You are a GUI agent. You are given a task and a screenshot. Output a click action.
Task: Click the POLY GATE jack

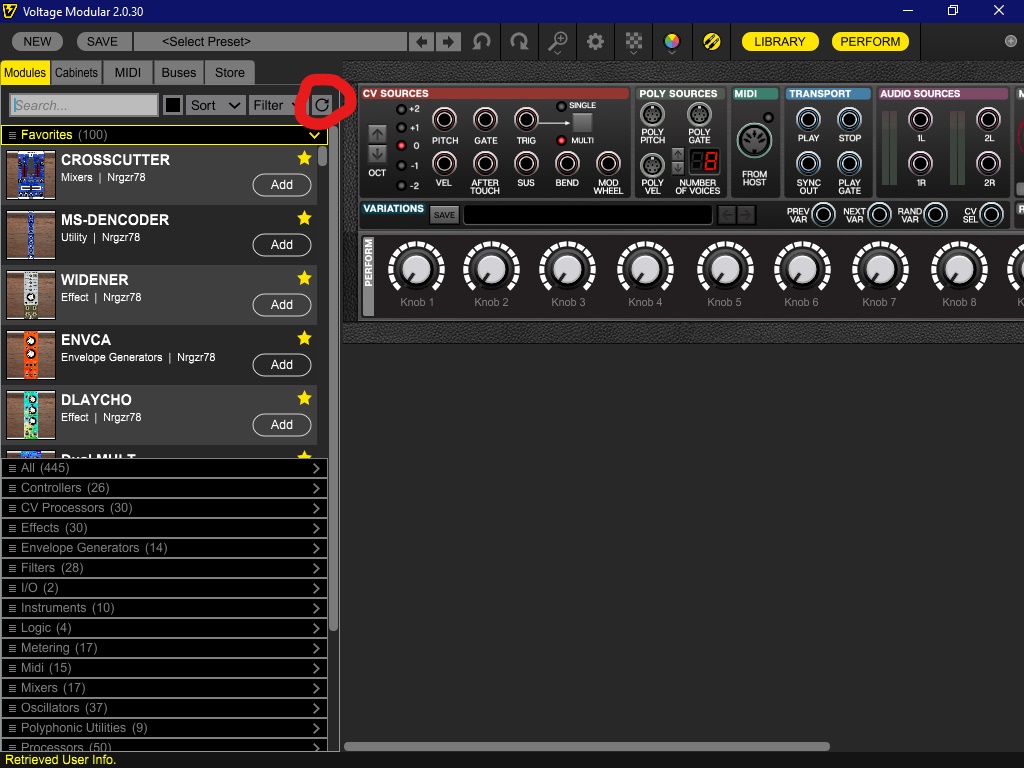point(699,115)
